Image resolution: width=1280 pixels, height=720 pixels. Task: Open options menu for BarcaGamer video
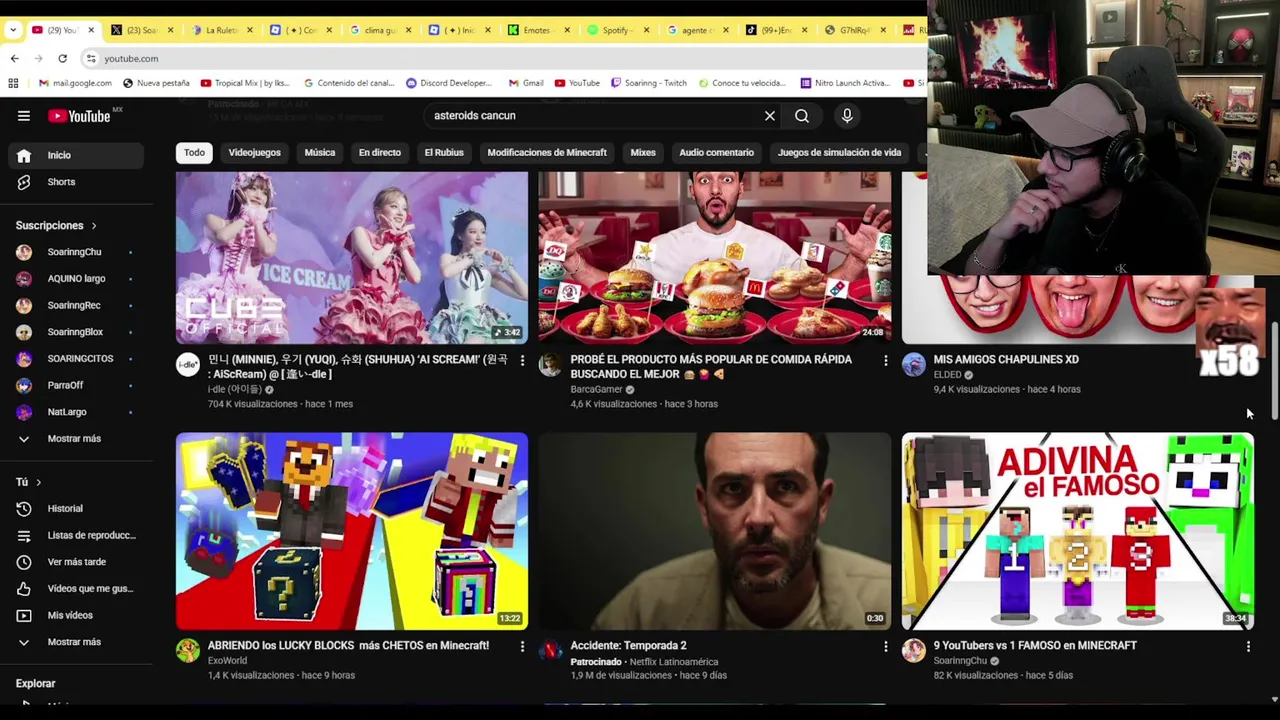tap(885, 360)
